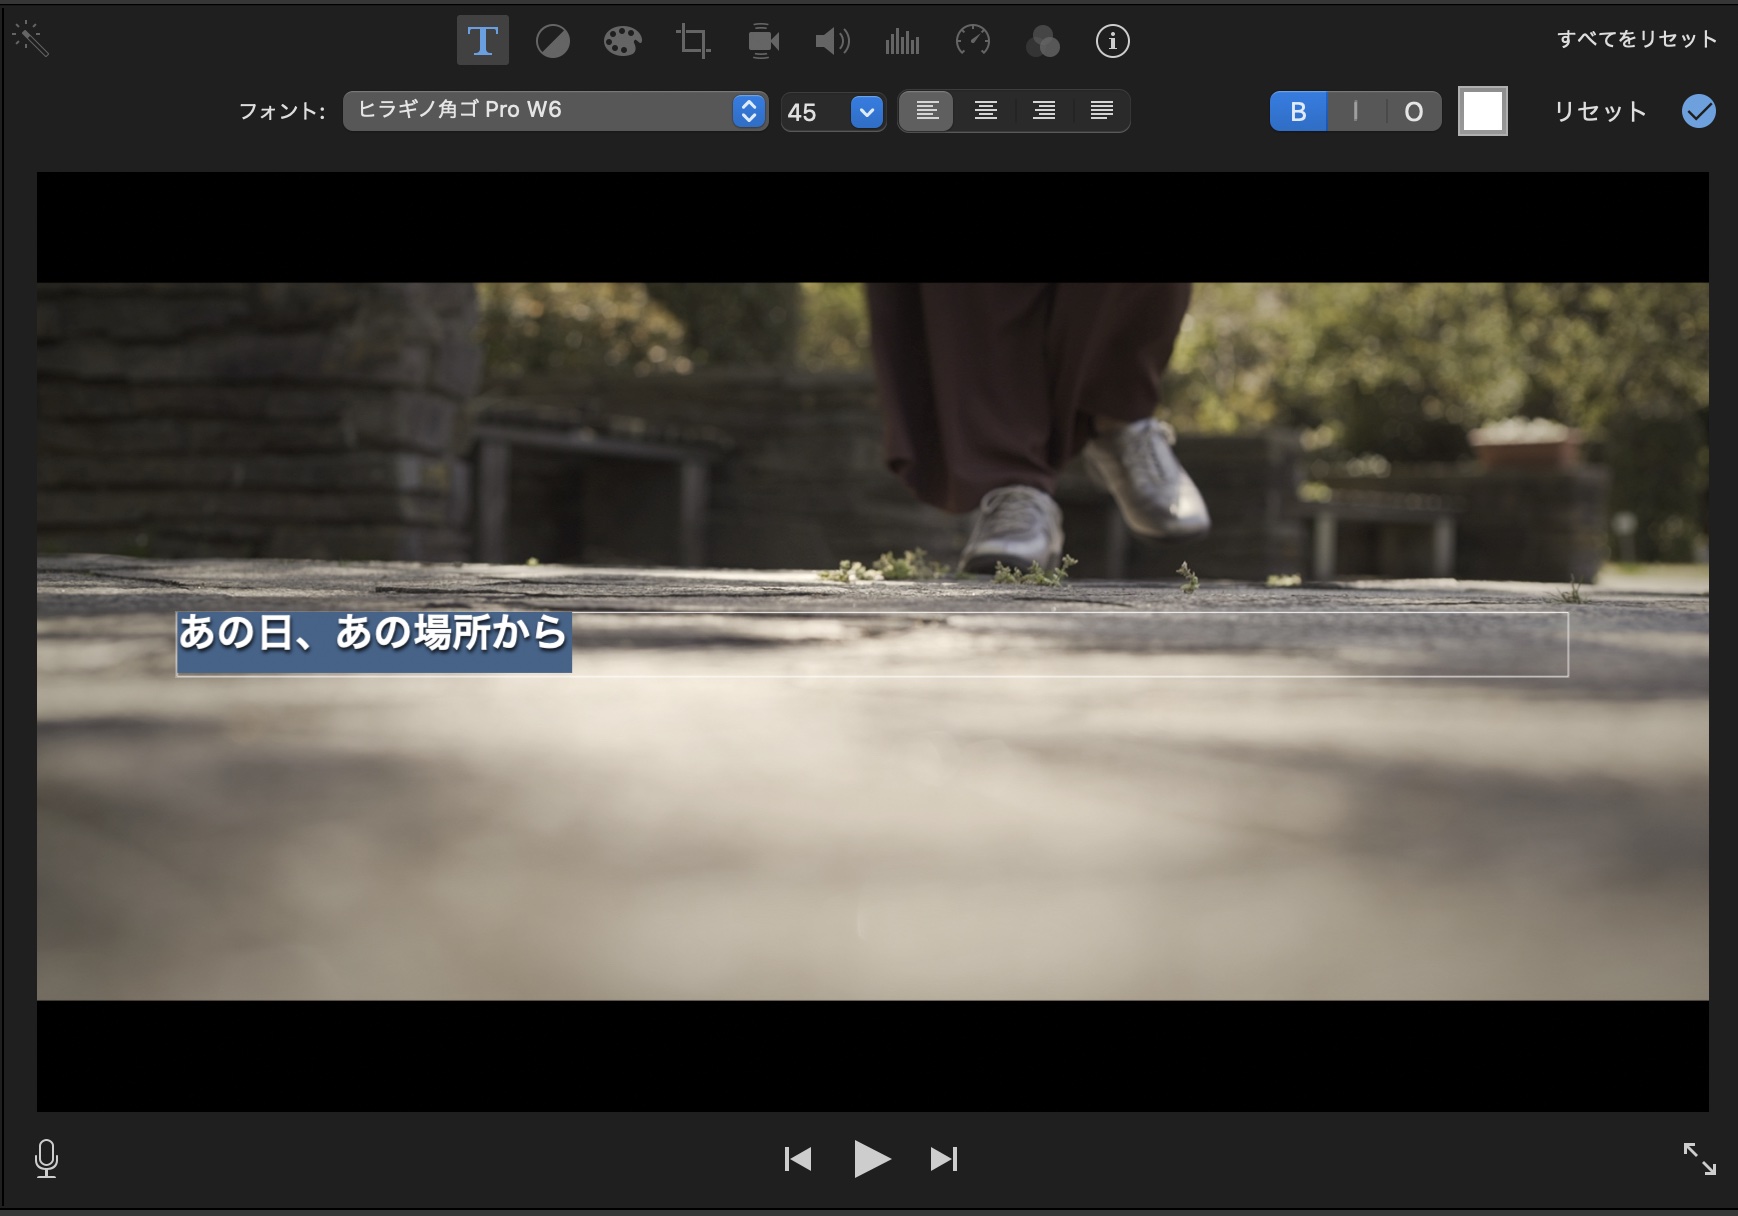Open the video stabilization camera icon
The image size is (1738, 1216).
(x=763, y=41)
